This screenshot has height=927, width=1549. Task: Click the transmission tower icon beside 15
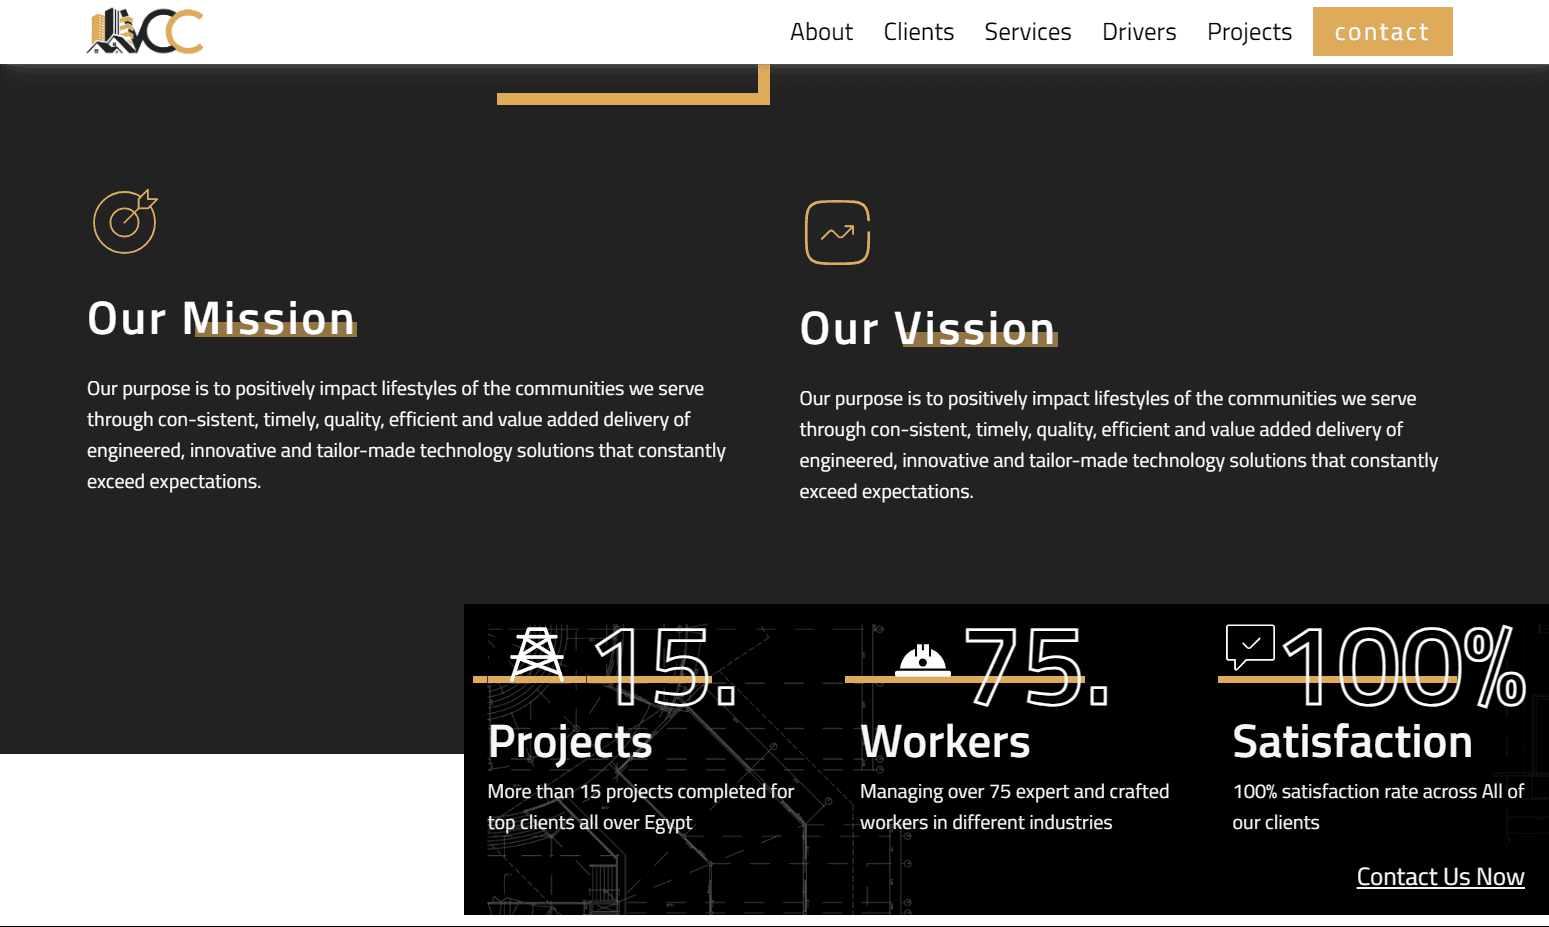[x=536, y=655]
